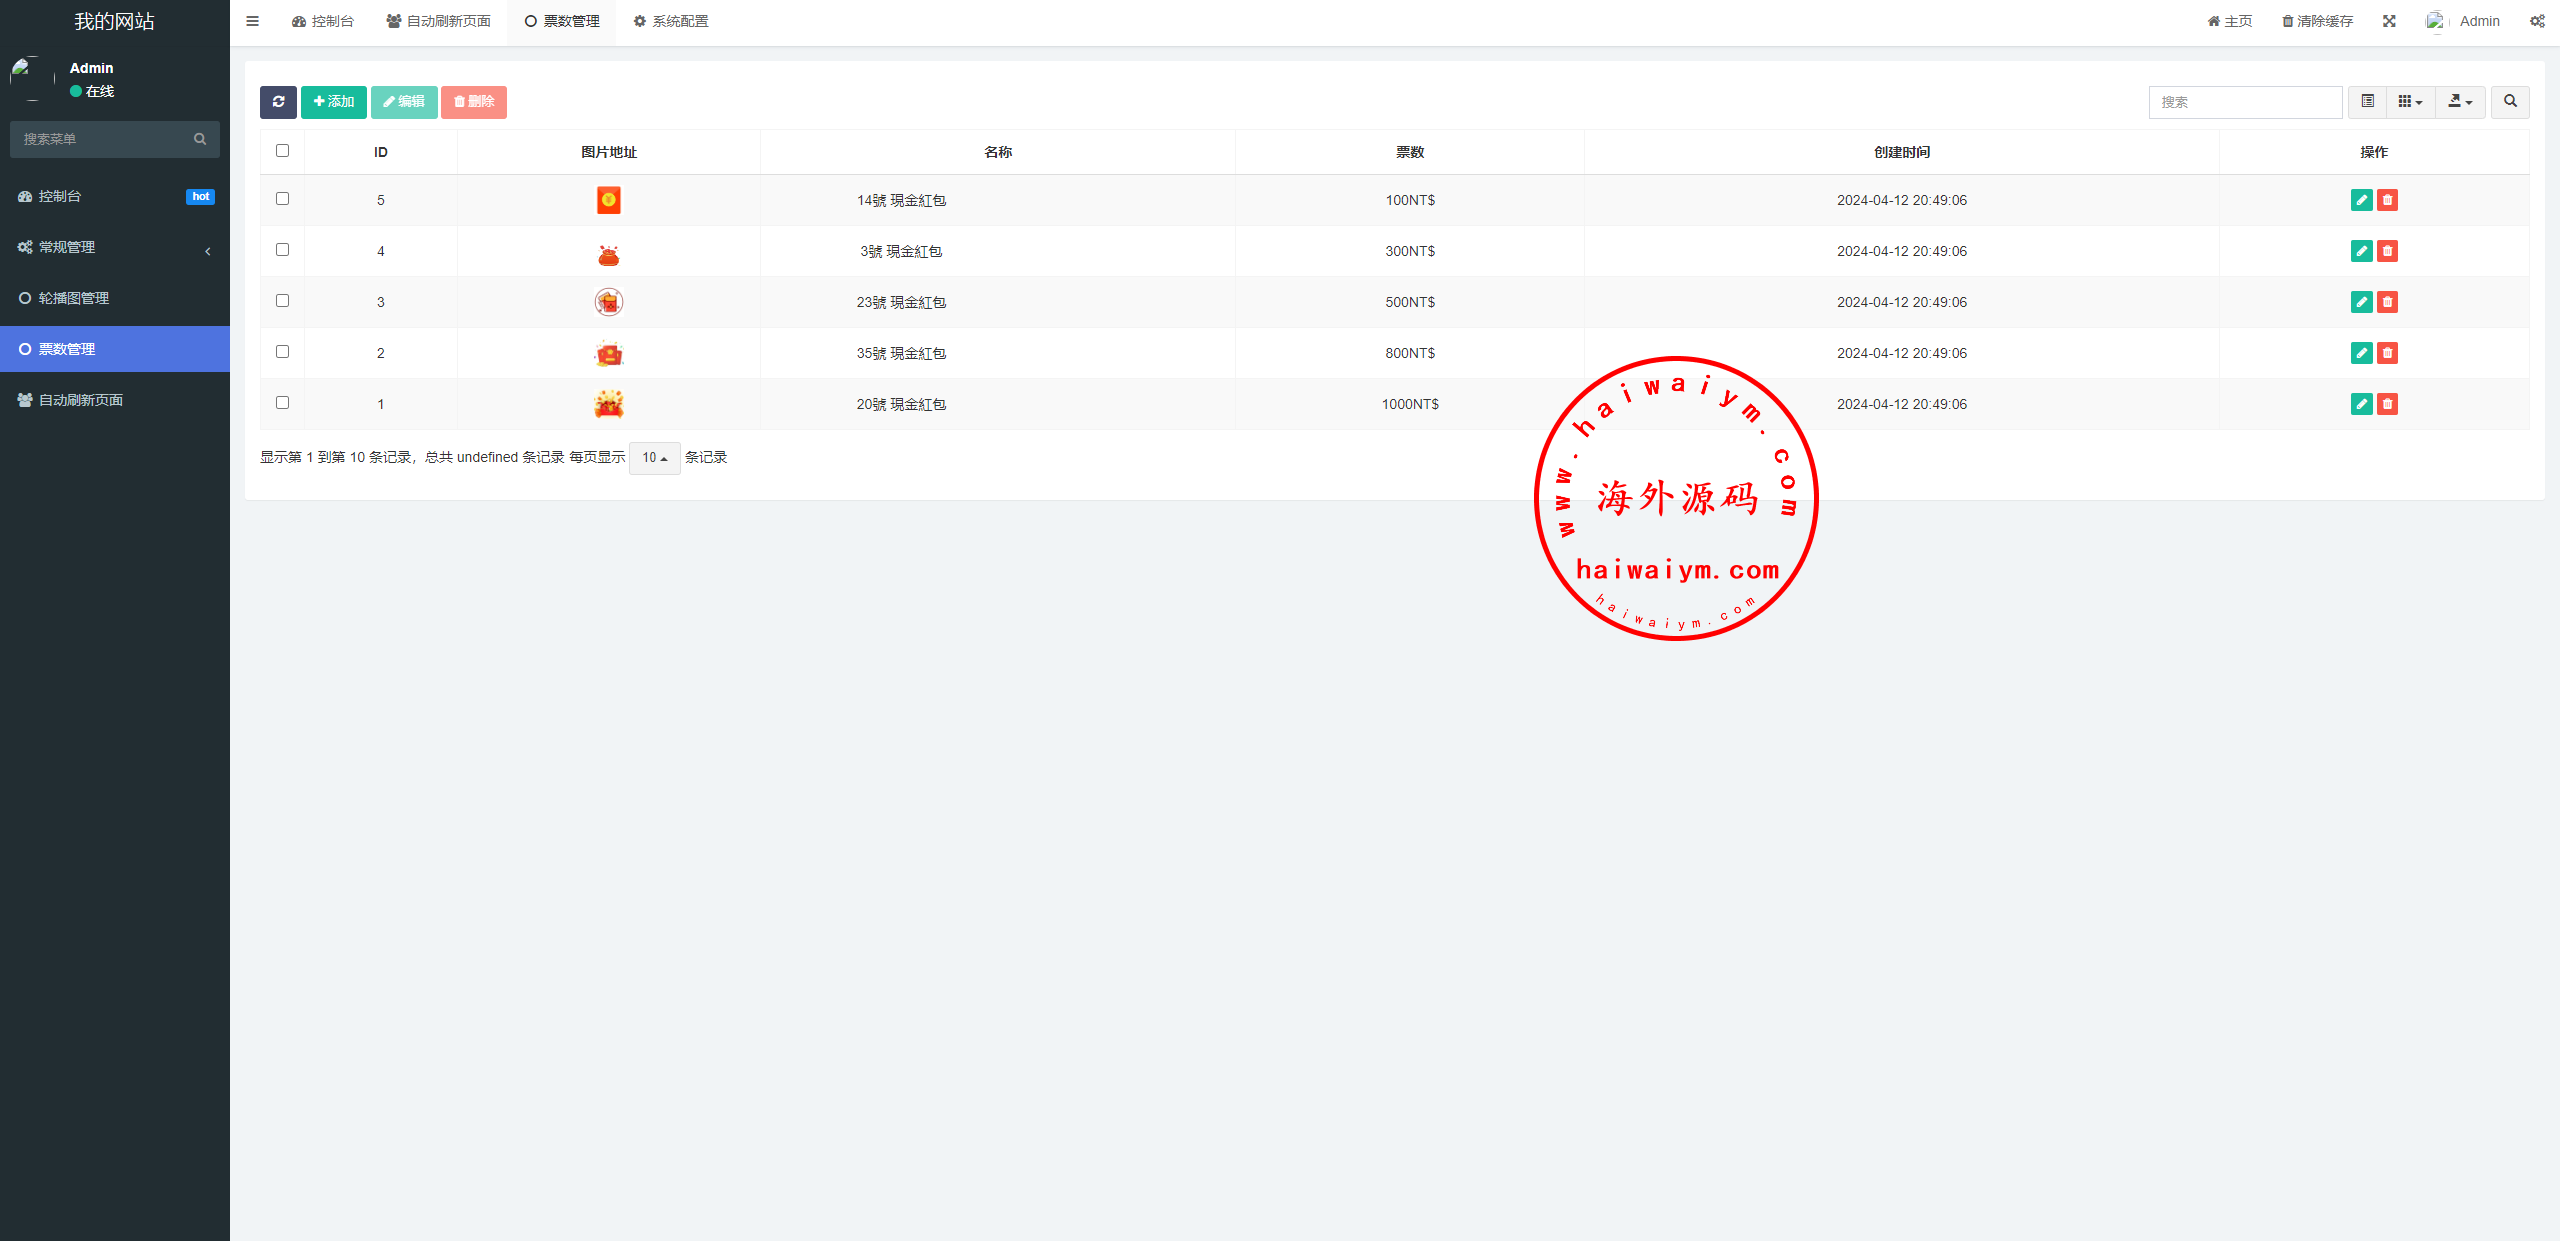Open the columns grid dropdown

pyautogui.click(x=2410, y=102)
